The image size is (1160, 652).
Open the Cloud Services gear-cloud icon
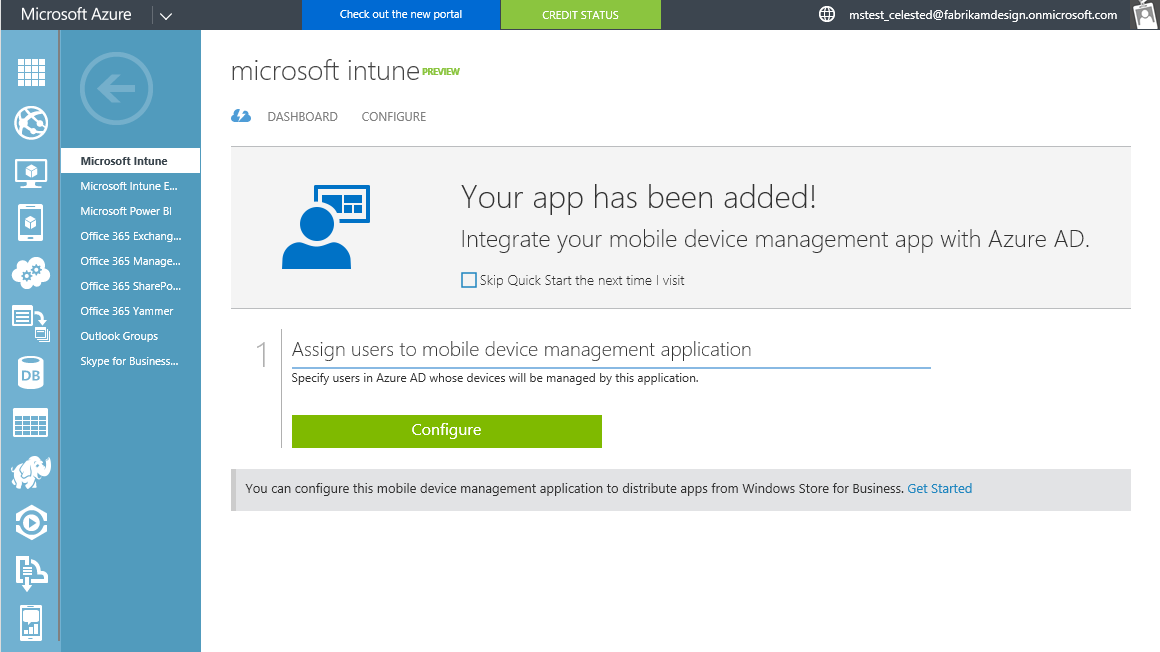pyautogui.click(x=31, y=273)
